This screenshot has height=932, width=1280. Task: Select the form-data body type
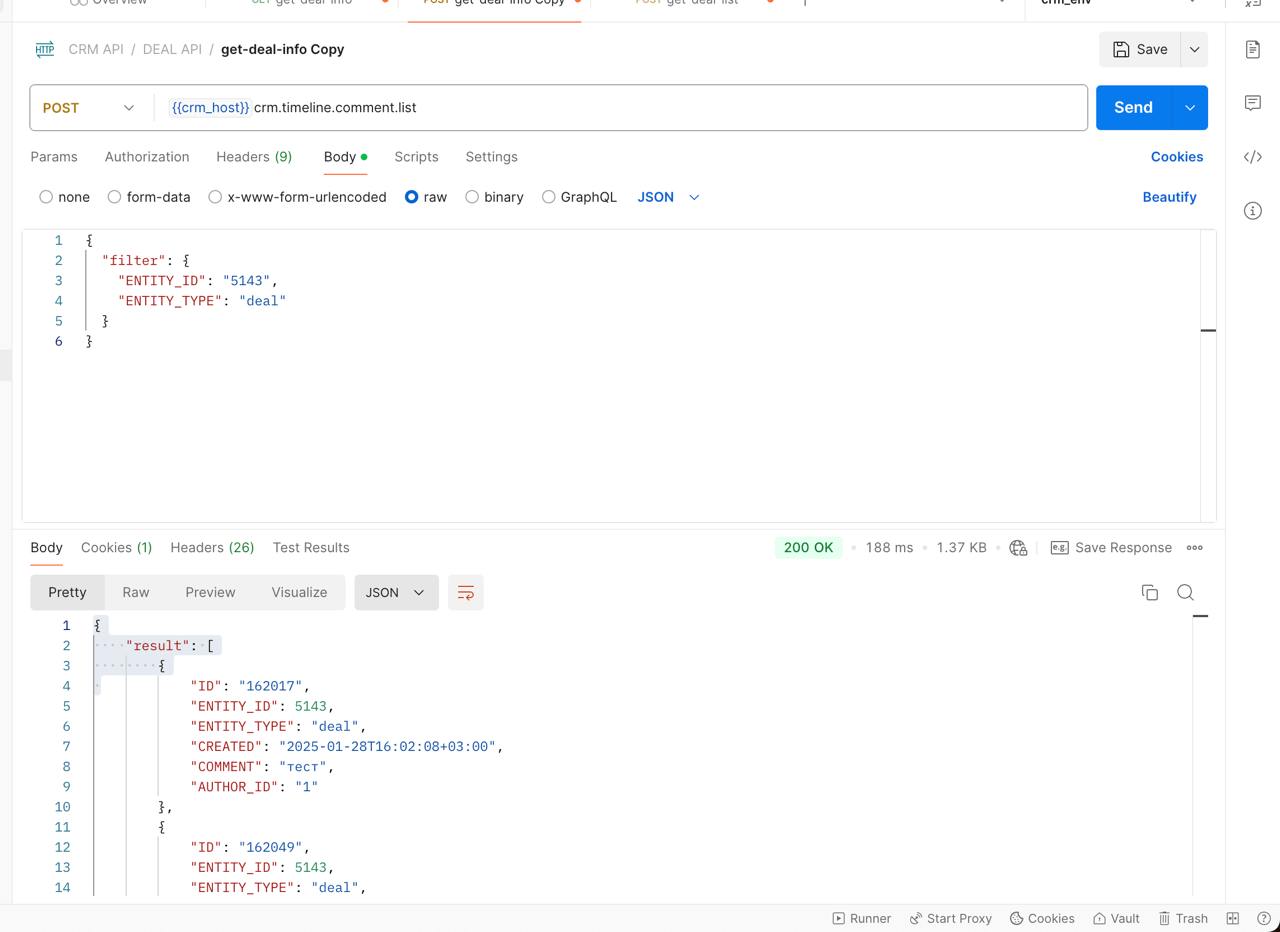115,197
